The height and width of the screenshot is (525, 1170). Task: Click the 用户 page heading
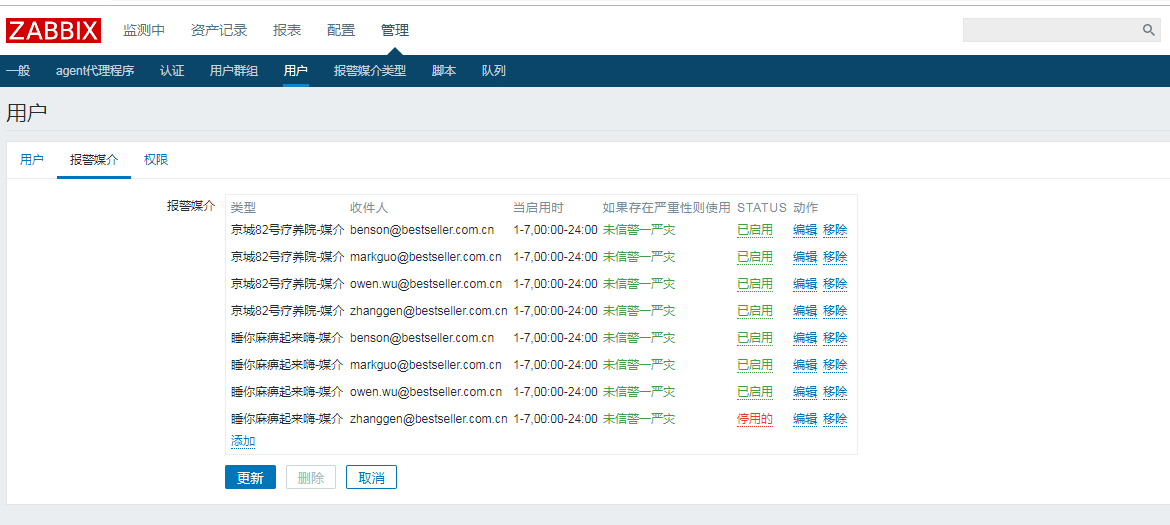tap(27, 113)
